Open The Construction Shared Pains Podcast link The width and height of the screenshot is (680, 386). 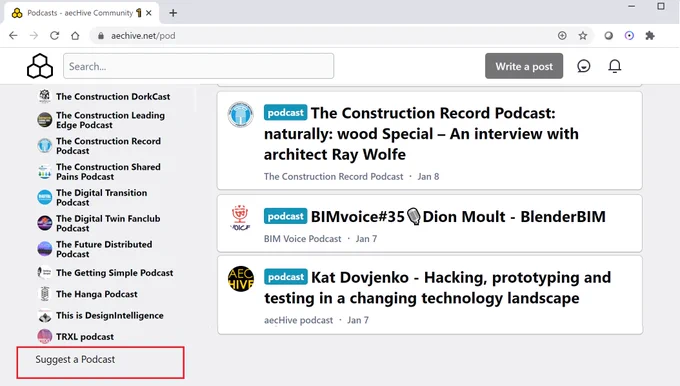(108, 172)
